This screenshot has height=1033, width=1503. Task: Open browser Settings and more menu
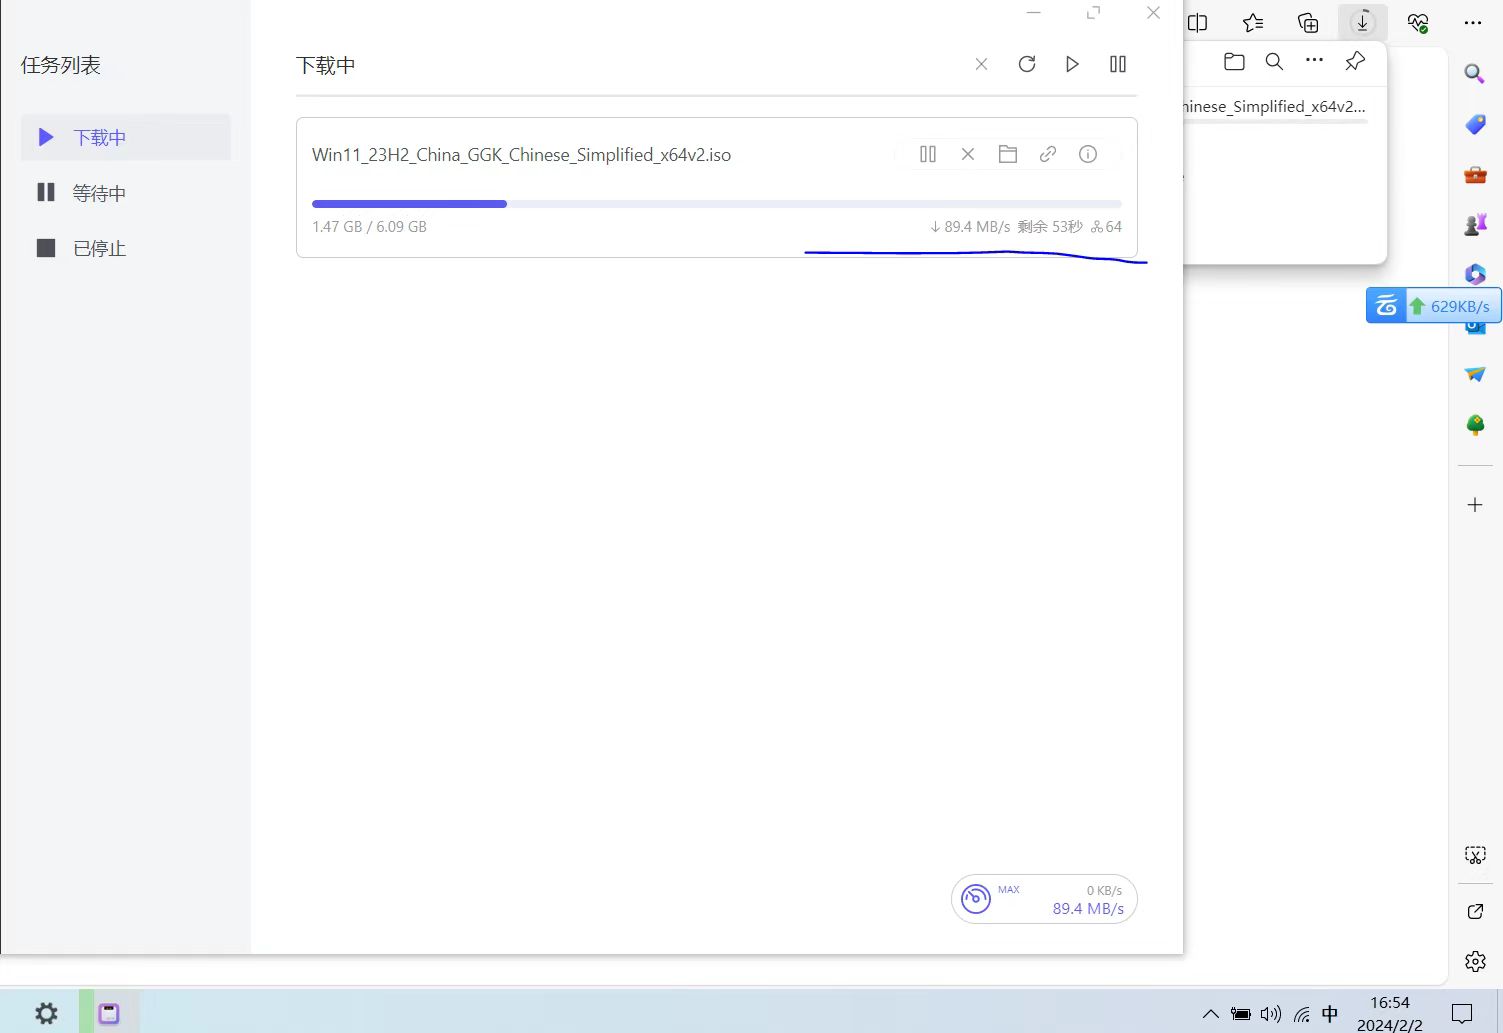1473,22
